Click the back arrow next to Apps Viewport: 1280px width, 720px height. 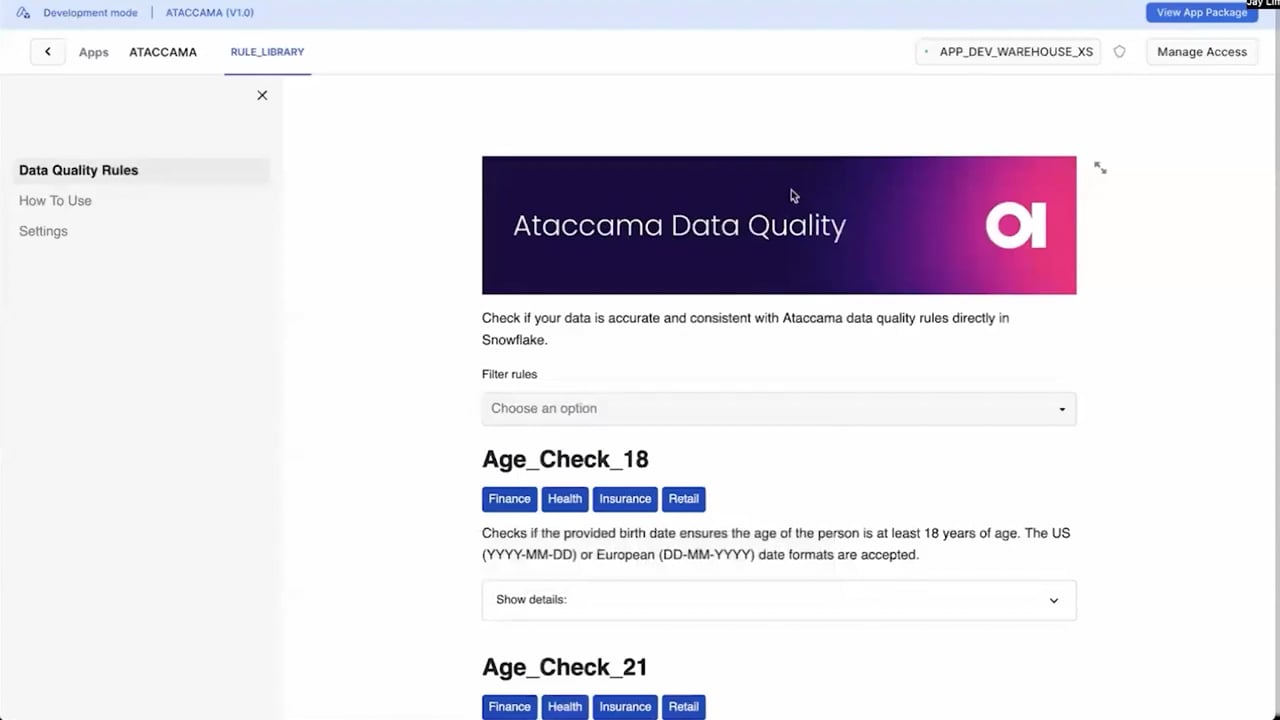(x=47, y=51)
